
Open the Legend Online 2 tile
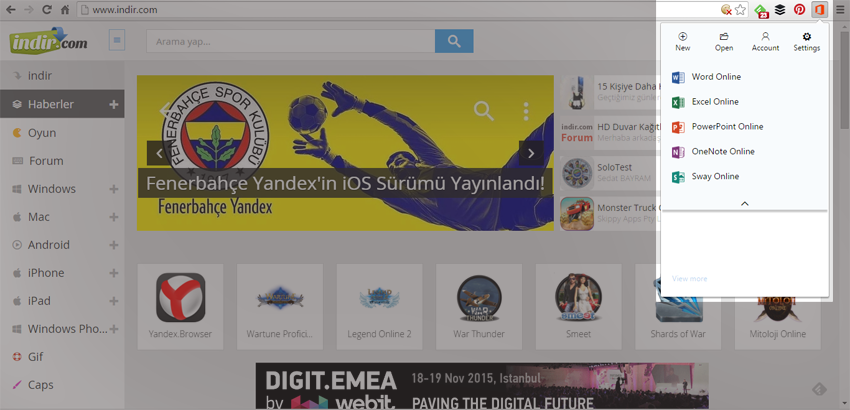(379, 306)
